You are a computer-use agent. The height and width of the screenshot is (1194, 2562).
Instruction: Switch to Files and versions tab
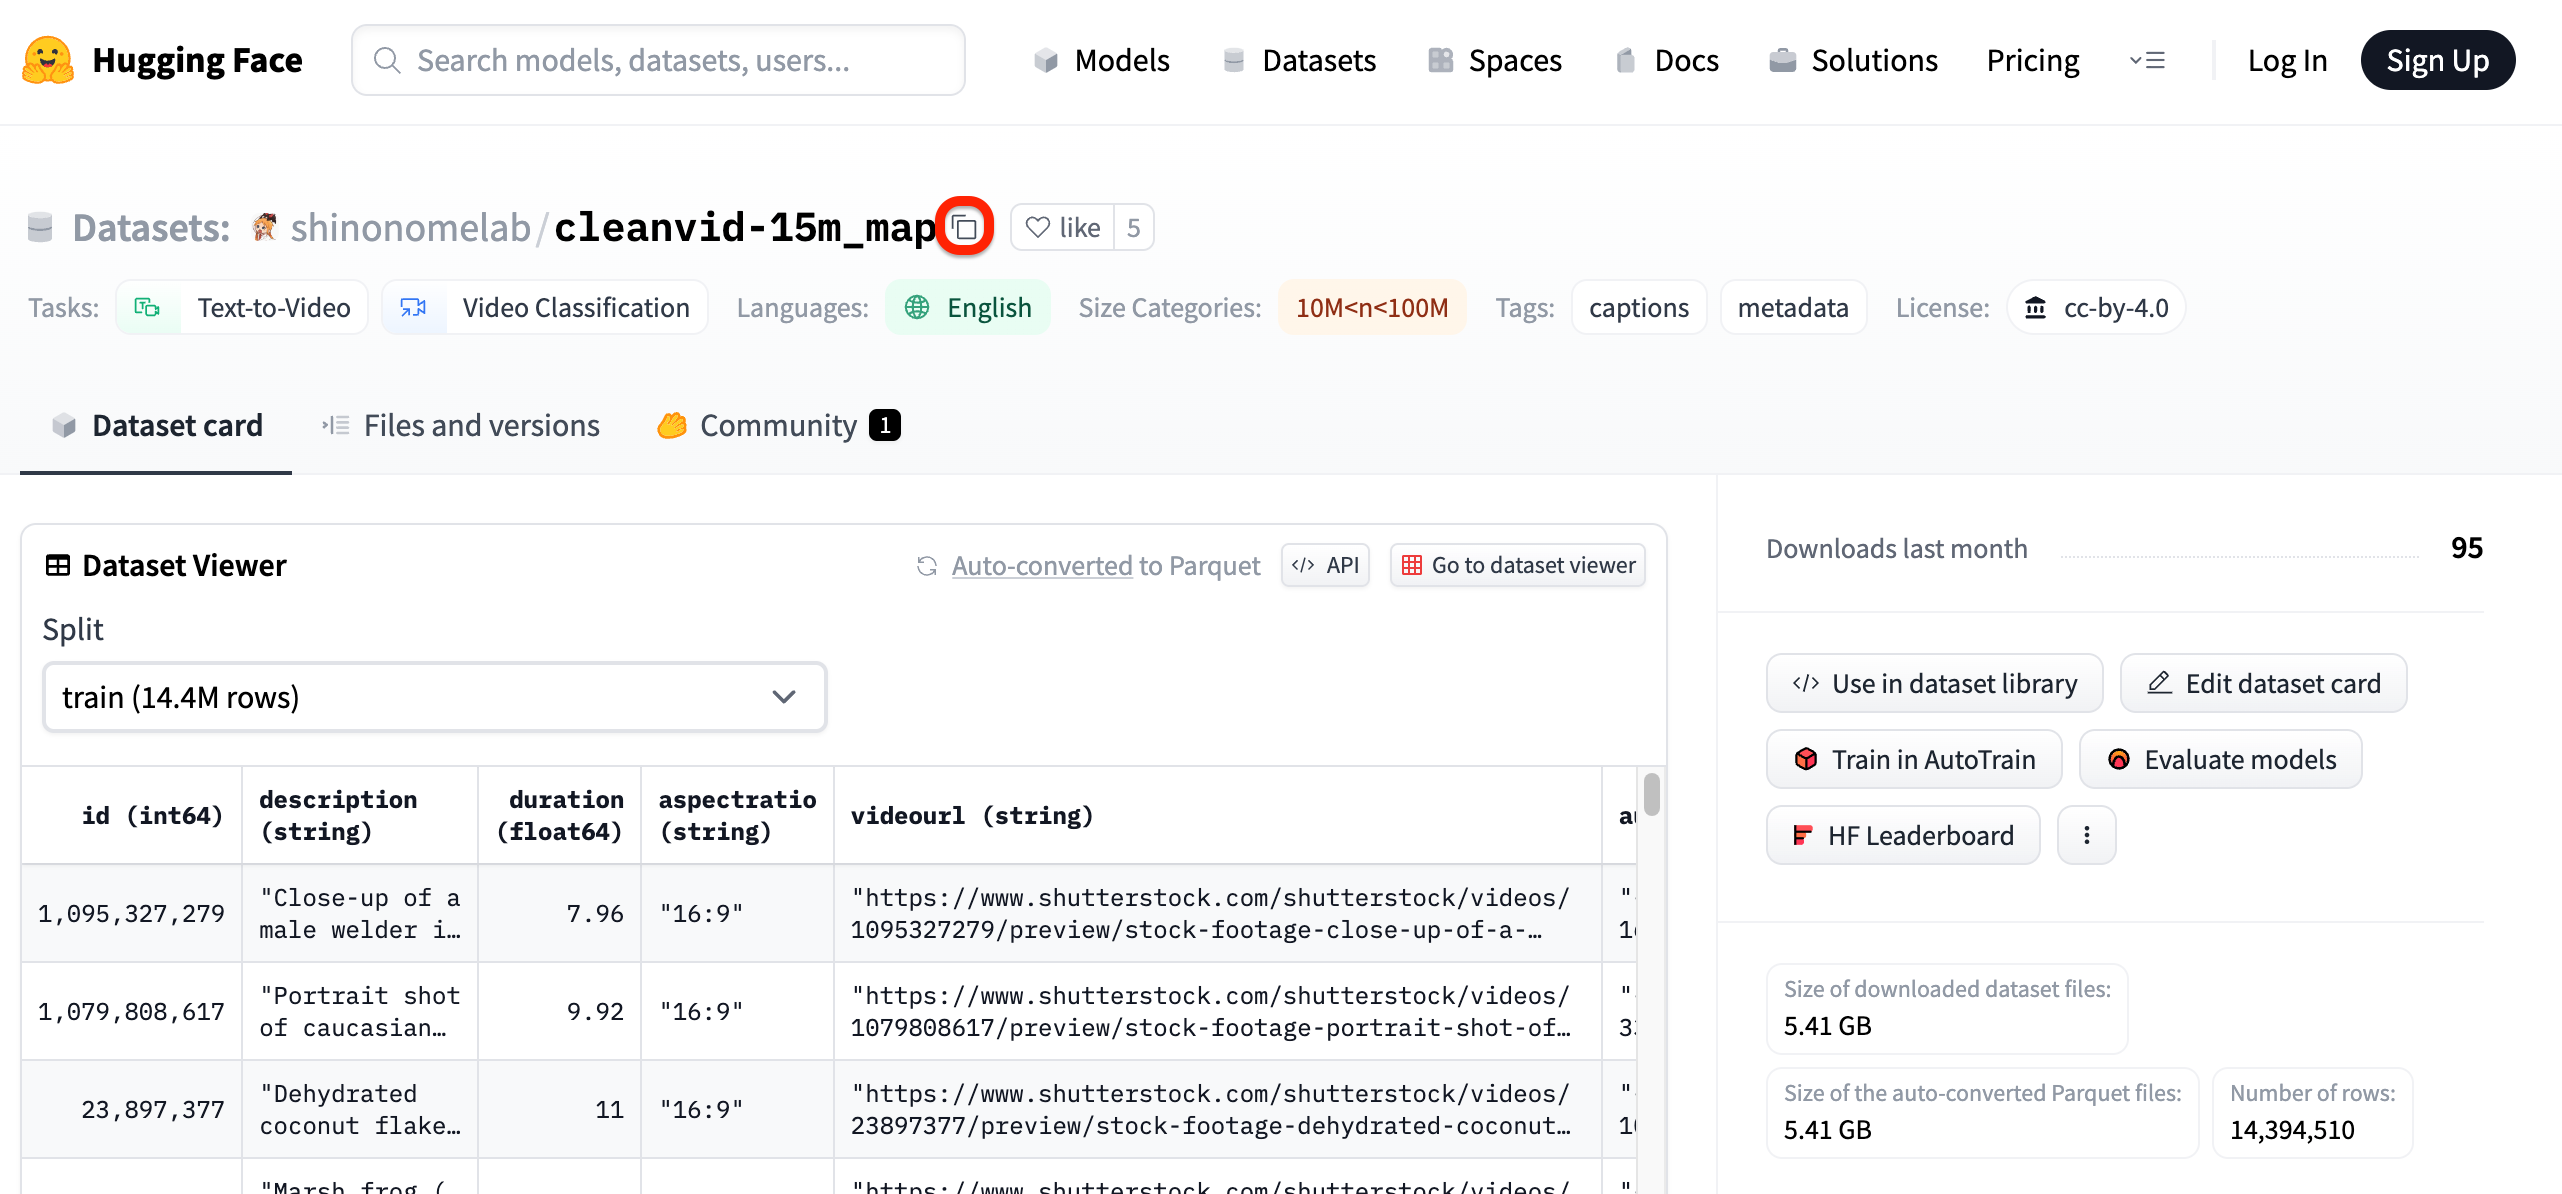(461, 425)
